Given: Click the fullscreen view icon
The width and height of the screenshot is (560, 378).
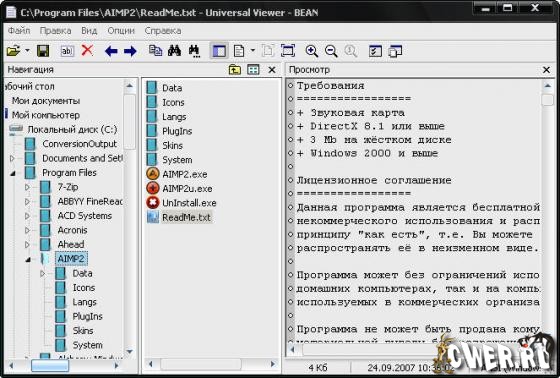Looking at the screenshot, I should tap(288, 51).
